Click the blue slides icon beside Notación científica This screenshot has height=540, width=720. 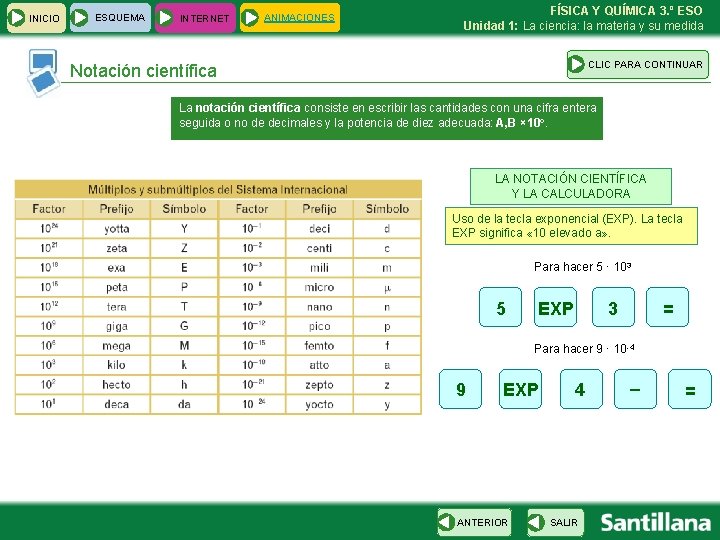[43, 73]
